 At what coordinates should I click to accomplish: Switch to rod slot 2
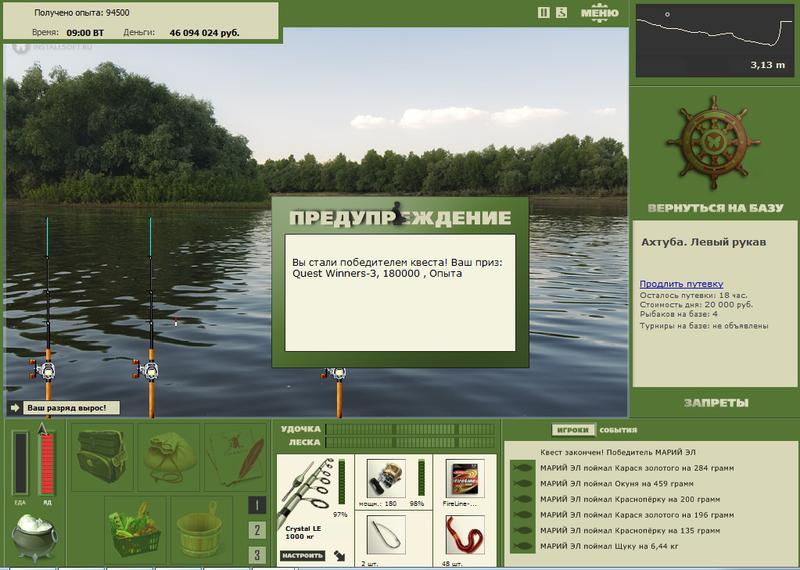point(257,530)
